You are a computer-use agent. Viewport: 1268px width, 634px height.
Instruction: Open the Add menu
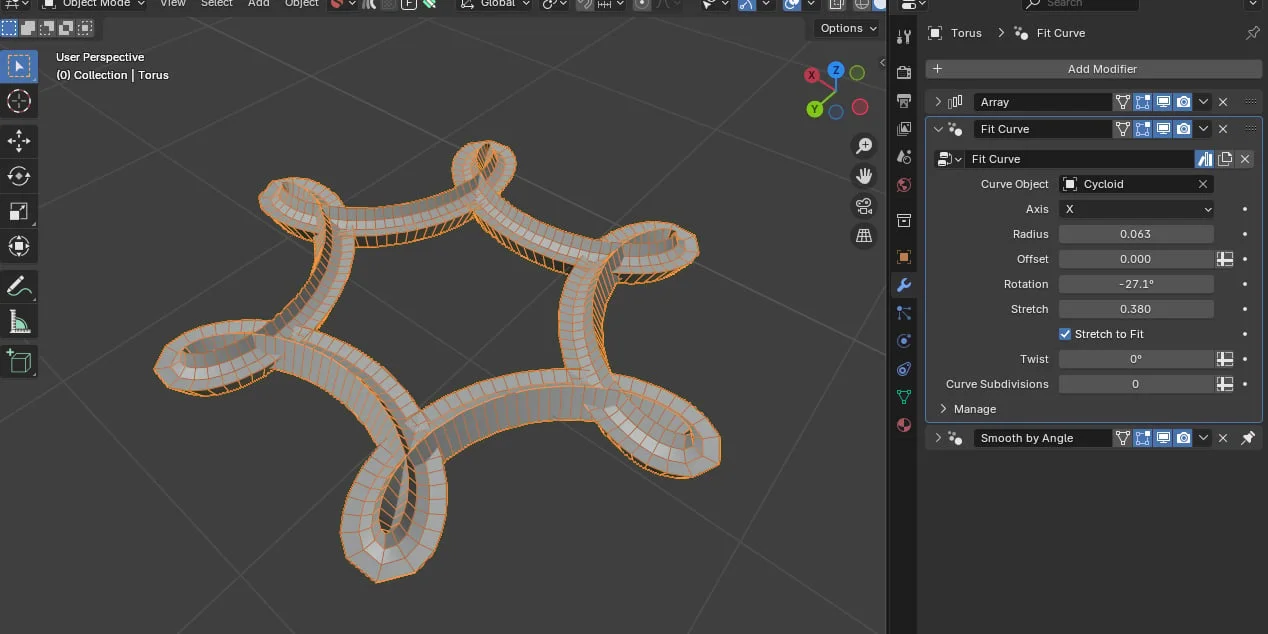pyautogui.click(x=258, y=5)
